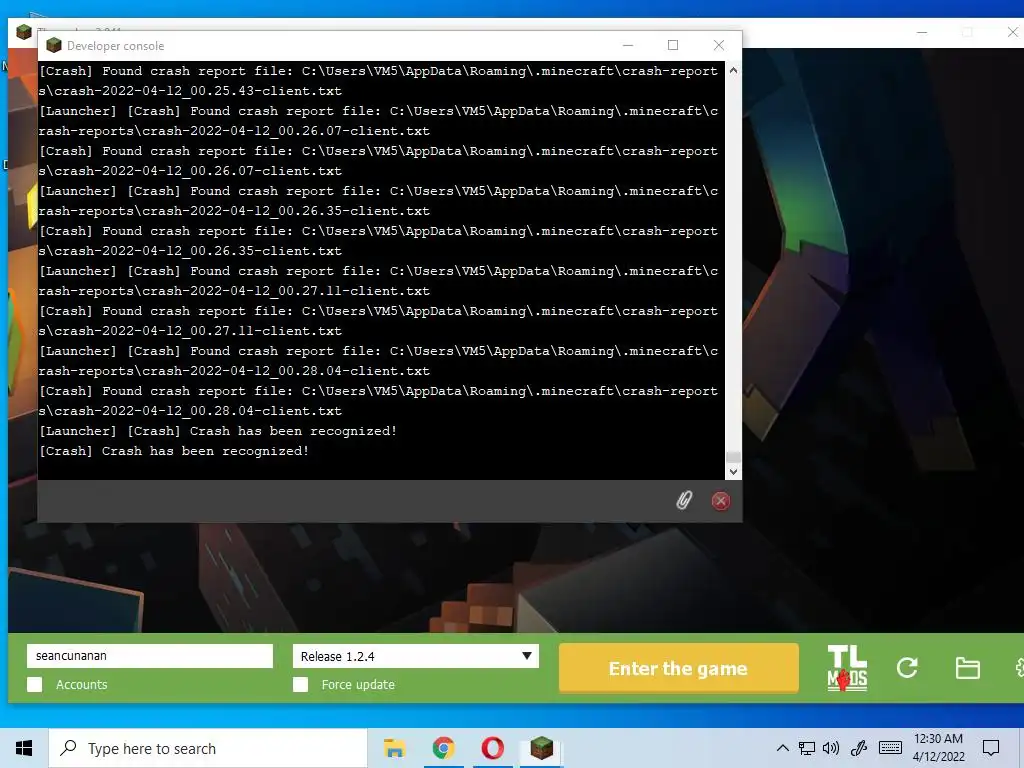Click console scrollbar down arrow
This screenshot has height=768, width=1024.
[x=733, y=472]
